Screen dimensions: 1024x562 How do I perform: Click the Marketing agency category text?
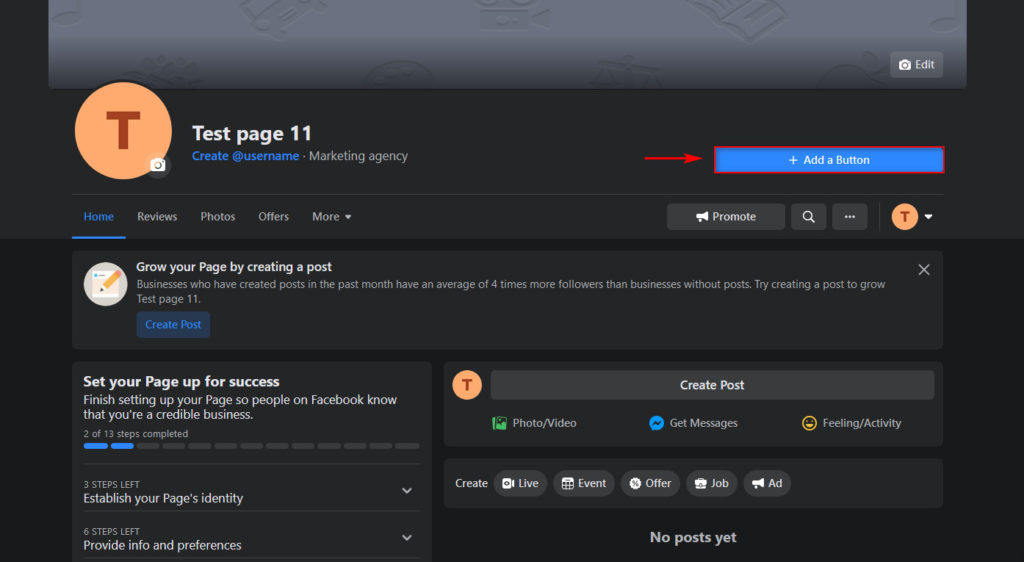click(x=359, y=156)
